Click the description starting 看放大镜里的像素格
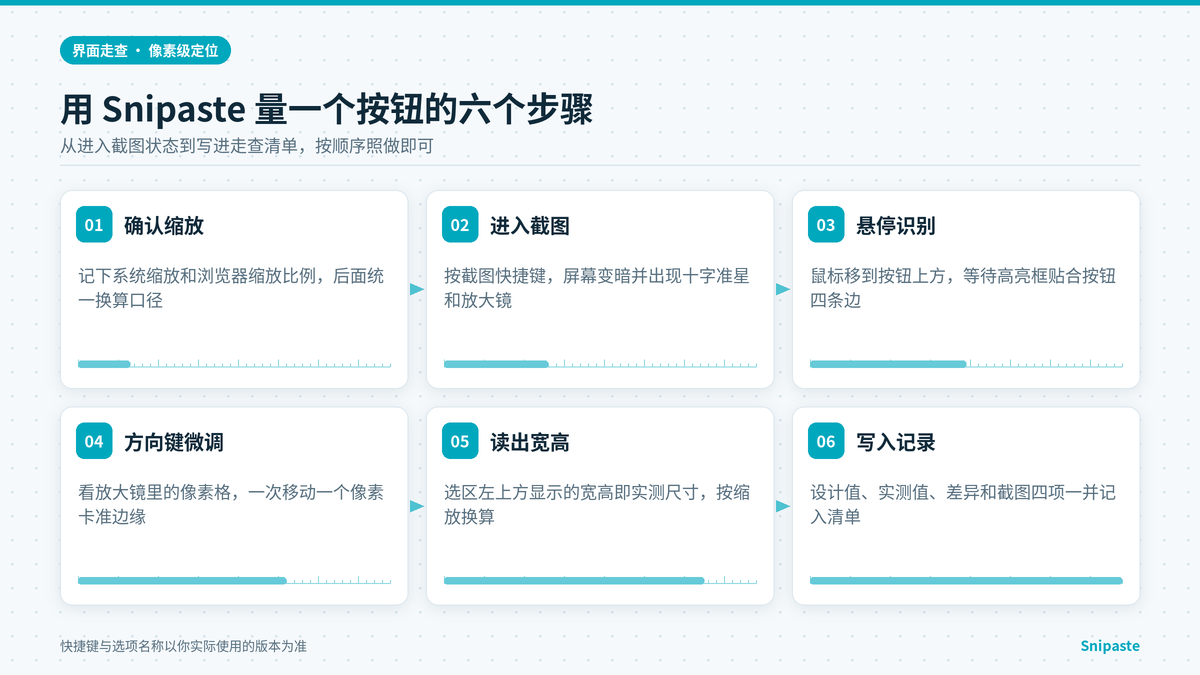This screenshot has height=675, width=1200. (x=231, y=504)
